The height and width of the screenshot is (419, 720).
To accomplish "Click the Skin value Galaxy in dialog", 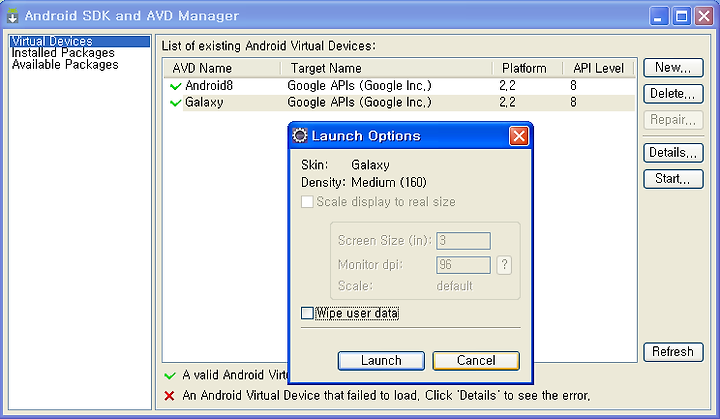I will 370,165.
